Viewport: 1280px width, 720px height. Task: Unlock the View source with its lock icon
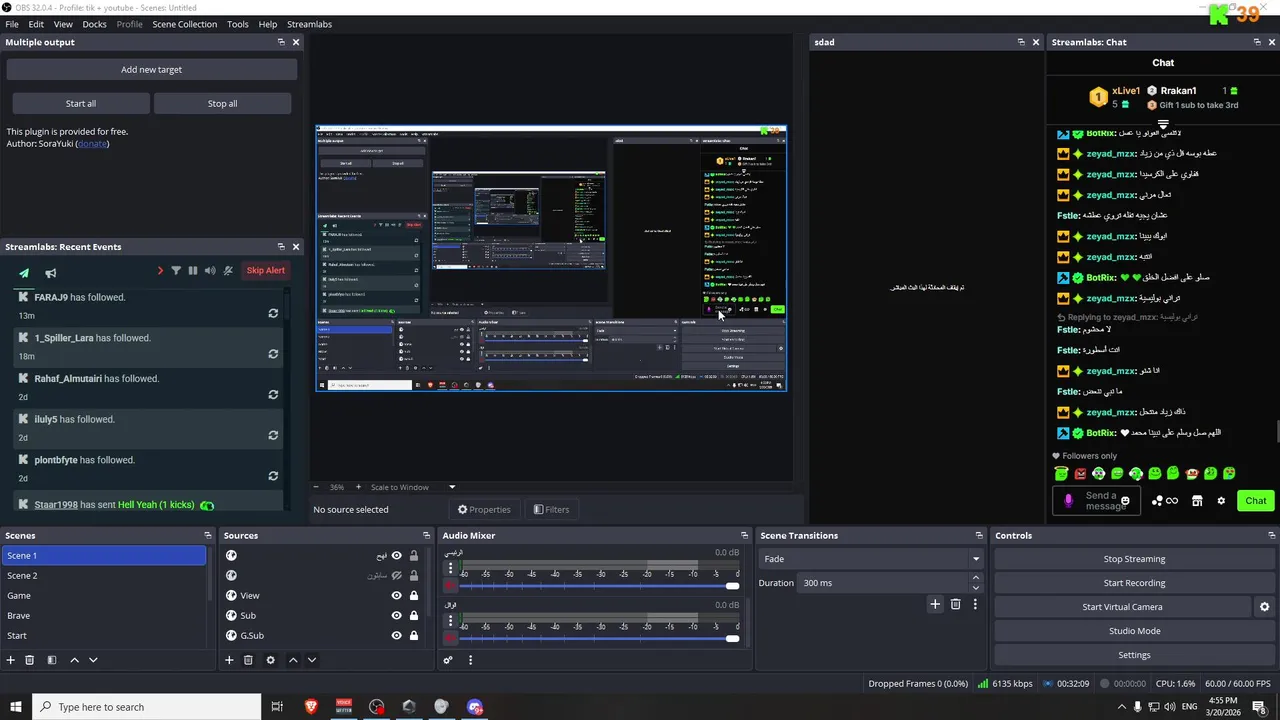coord(413,596)
